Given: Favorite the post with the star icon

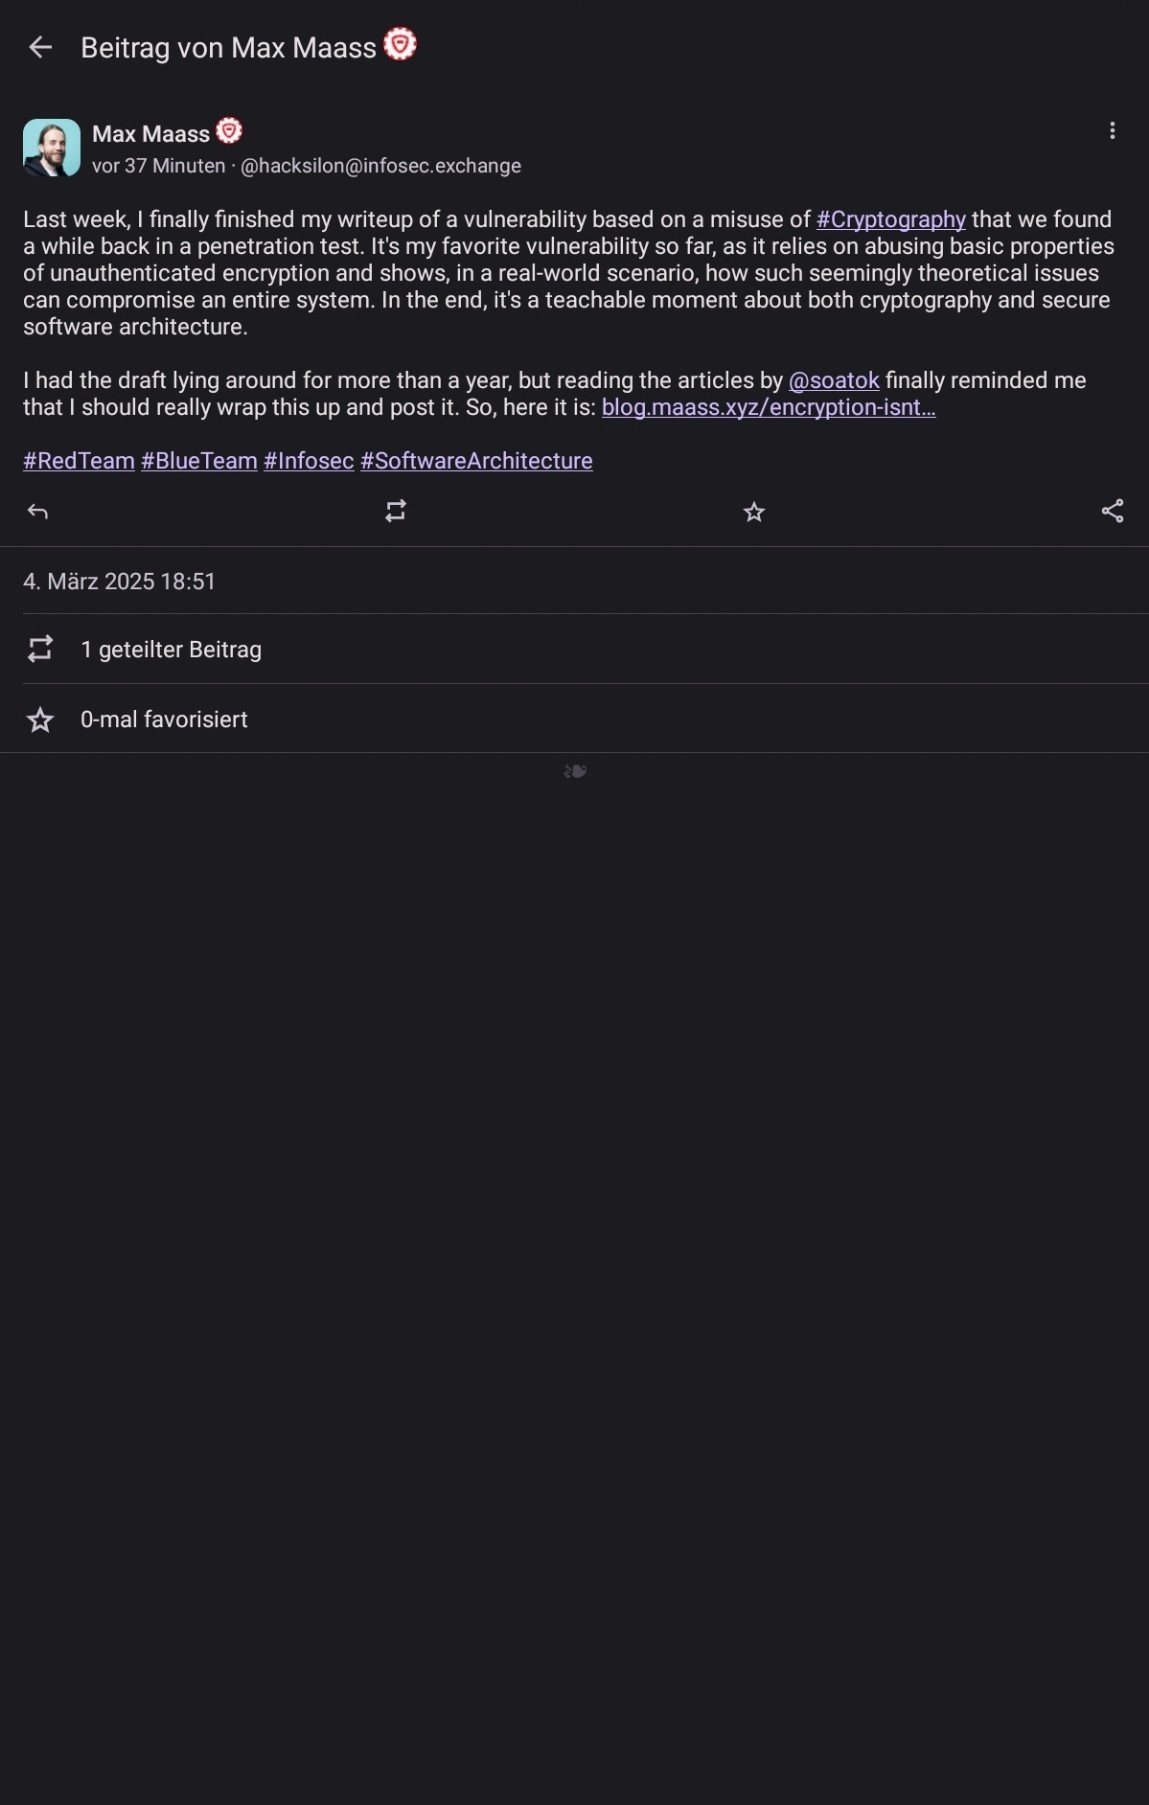Looking at the screenshot, I should tap(754, 512).
